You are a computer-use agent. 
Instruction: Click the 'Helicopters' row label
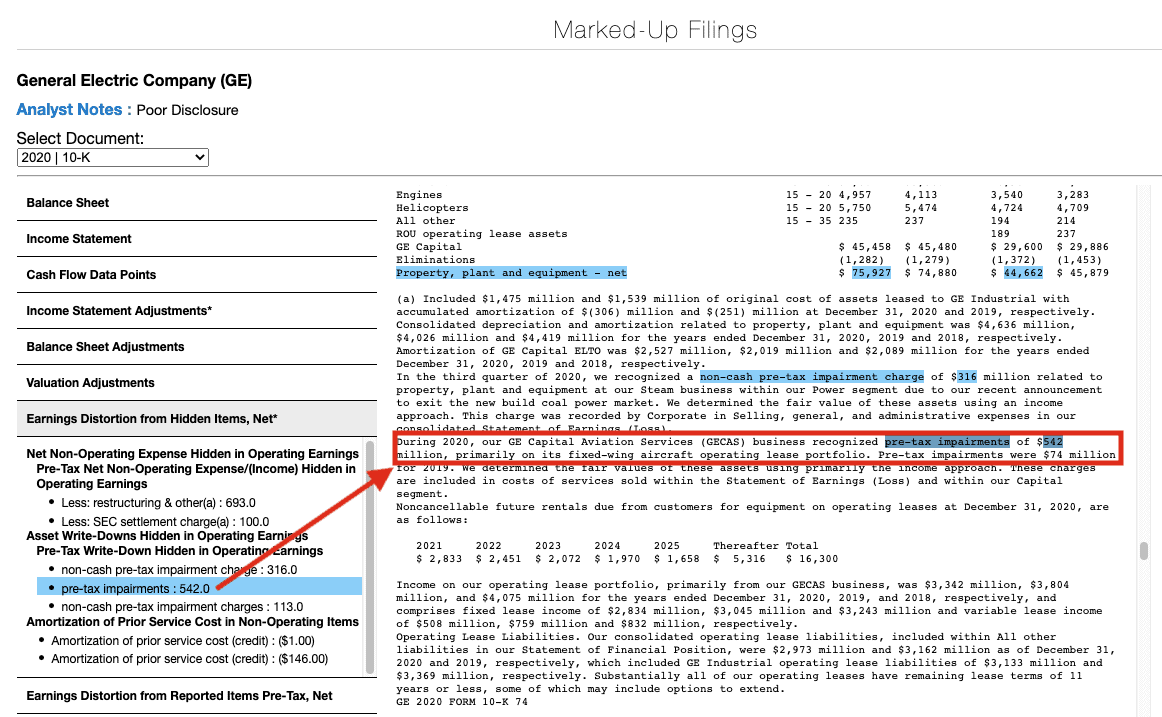coord(432,208)
